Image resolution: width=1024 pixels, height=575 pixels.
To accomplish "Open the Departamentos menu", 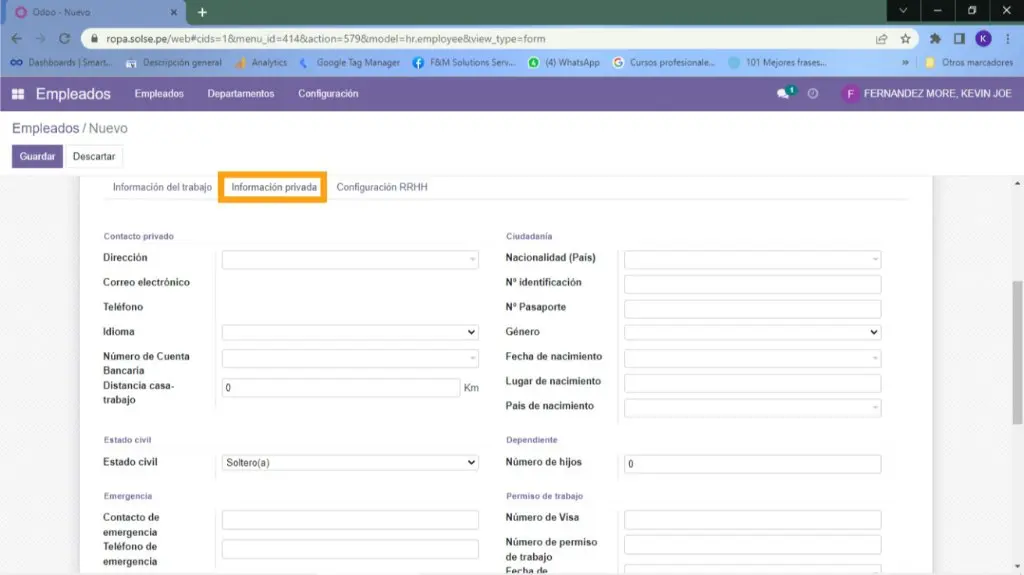I will pyautogui.click(x=240, y=94).
